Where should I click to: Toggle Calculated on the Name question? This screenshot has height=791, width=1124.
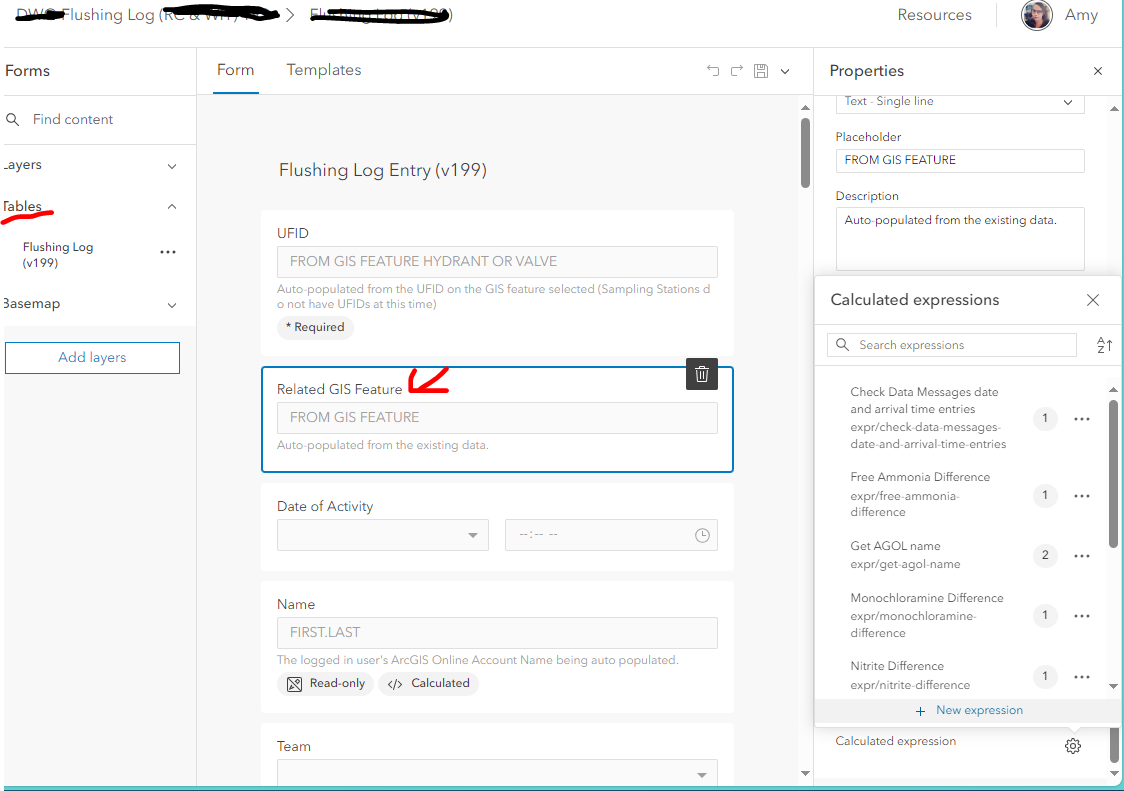(428, 684)
